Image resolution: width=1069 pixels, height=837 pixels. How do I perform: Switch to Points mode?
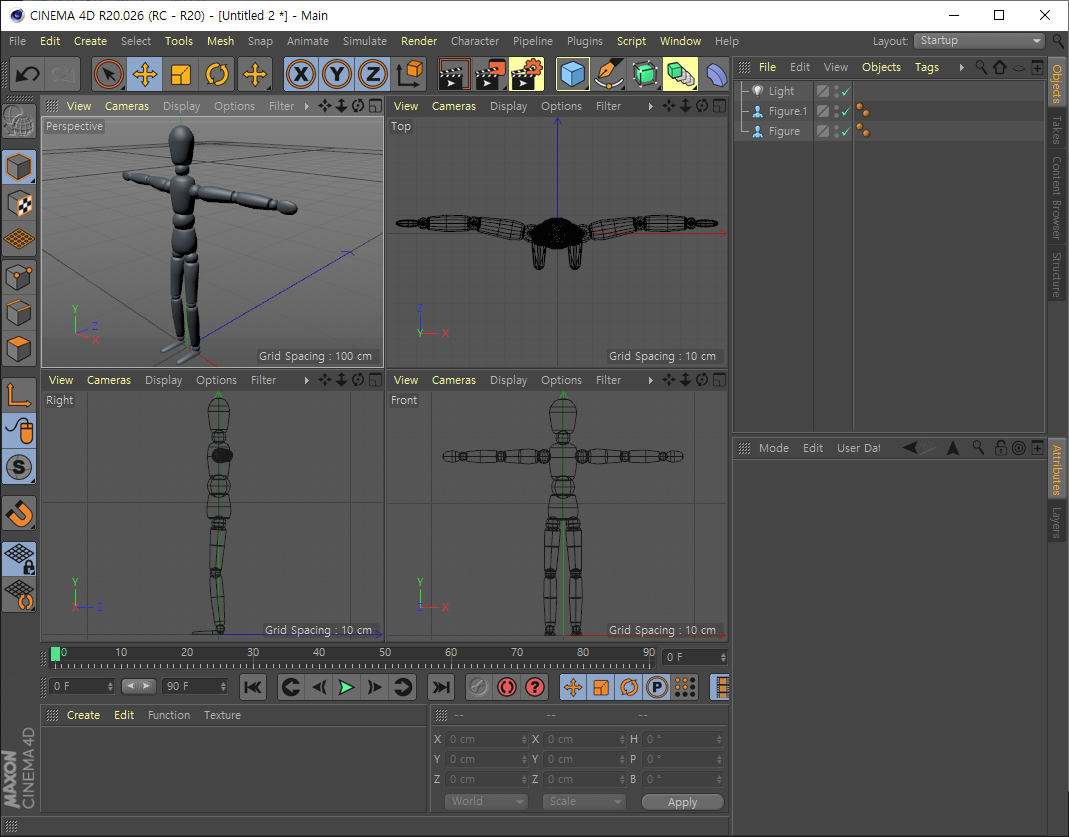click(x=19, y=277)
